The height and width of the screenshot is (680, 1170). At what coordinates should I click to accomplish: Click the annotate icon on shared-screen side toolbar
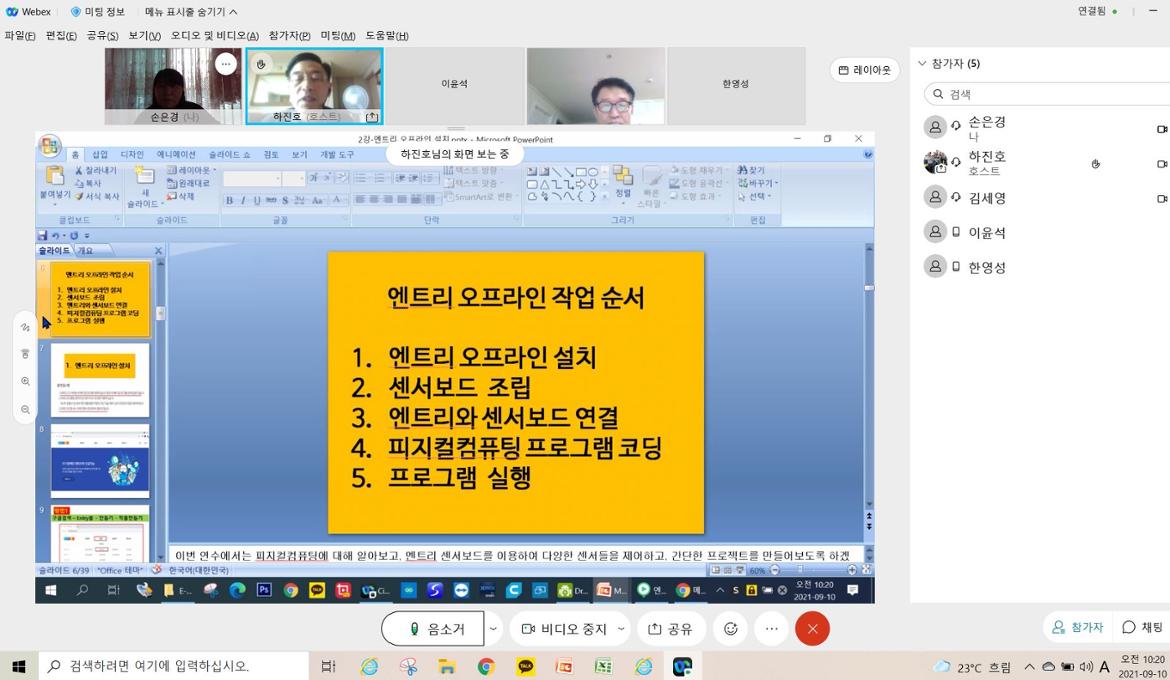click(25, 326)
